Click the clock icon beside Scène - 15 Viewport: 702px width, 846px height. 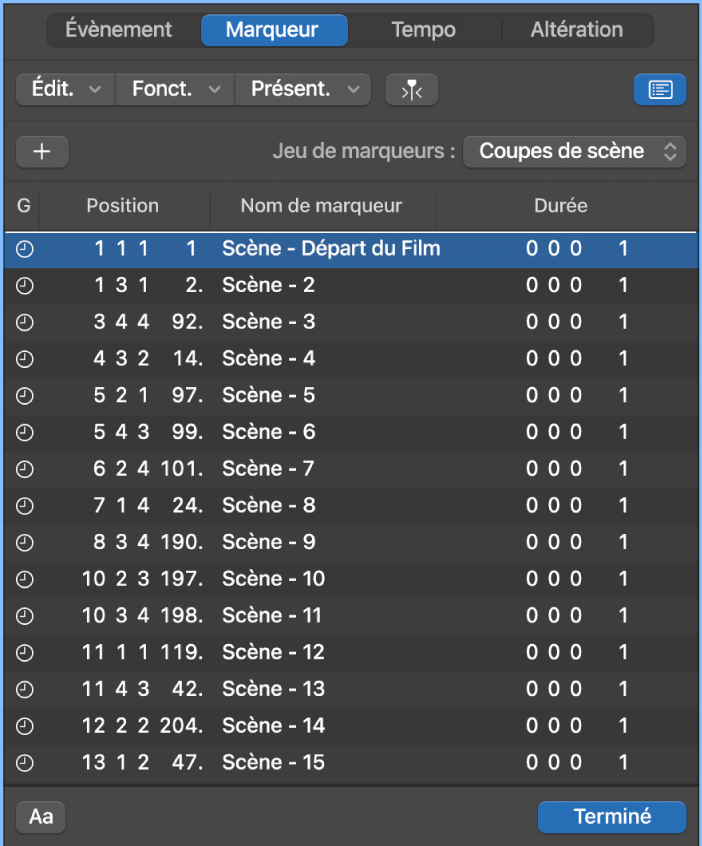tap(24, 761)
